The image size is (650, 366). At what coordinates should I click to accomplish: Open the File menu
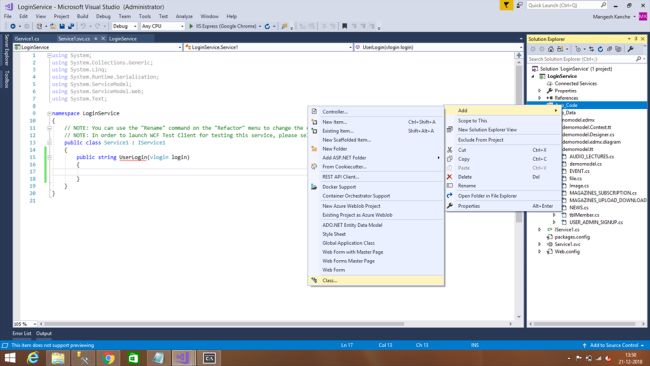pos(8,16)
